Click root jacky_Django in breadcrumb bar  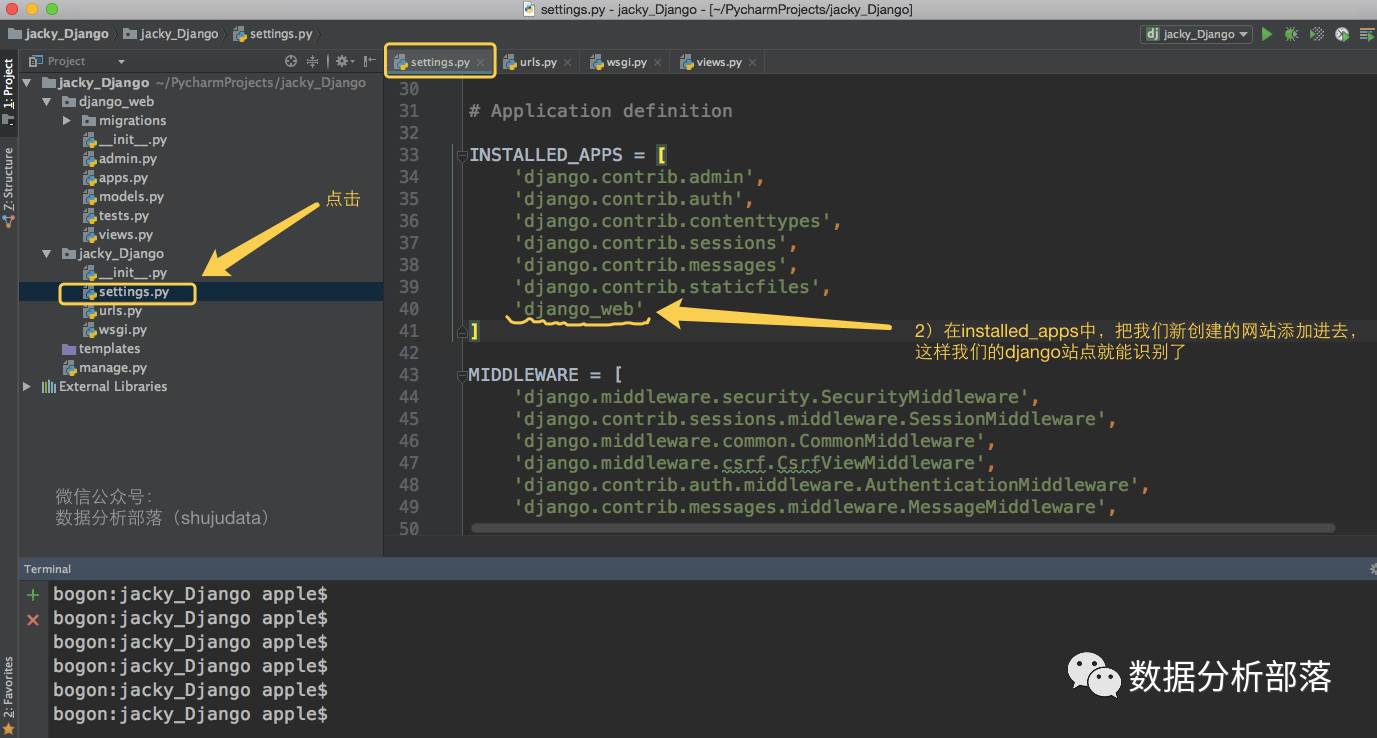[x=58, y=34]
